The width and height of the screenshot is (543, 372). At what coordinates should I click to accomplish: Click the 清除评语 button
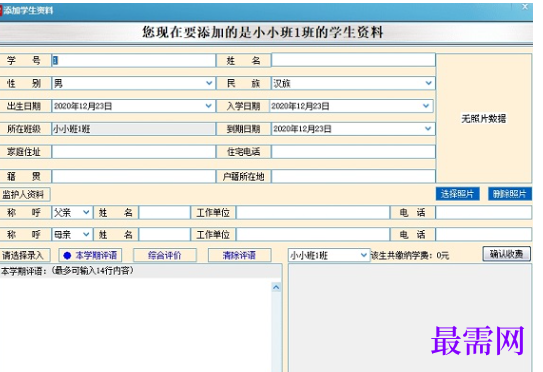coord(239,255)
